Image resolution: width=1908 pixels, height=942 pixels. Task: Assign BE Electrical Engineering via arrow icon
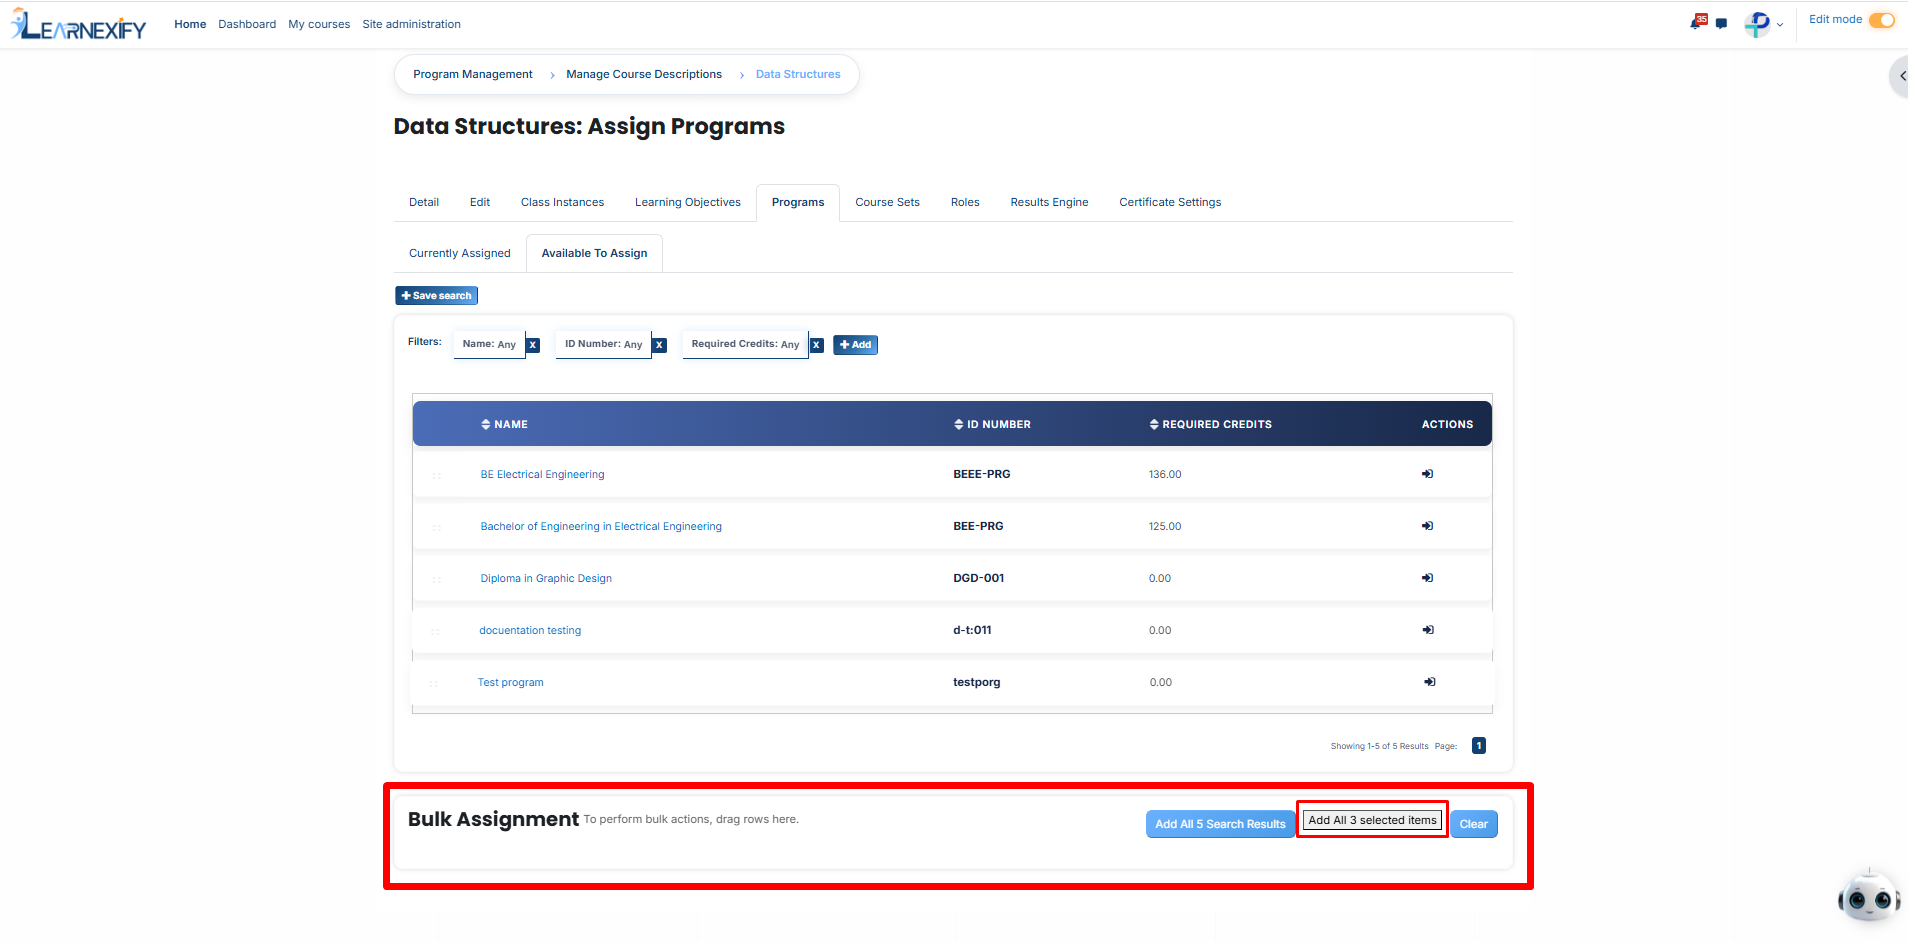coord(1427,474)
